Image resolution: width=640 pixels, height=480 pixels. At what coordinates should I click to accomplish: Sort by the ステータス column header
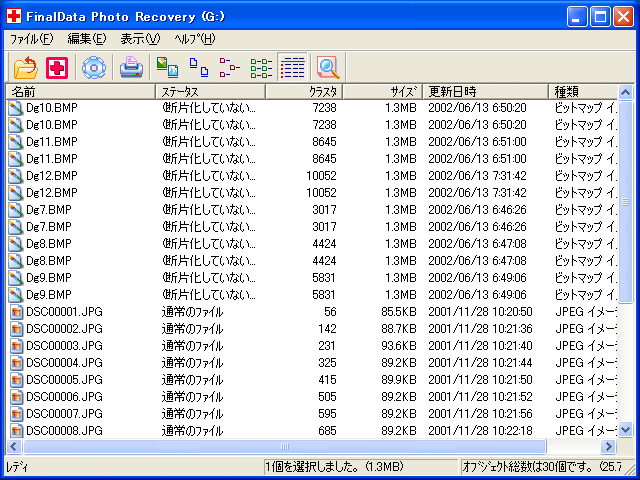pyautogui.click(x=211, y=92)
